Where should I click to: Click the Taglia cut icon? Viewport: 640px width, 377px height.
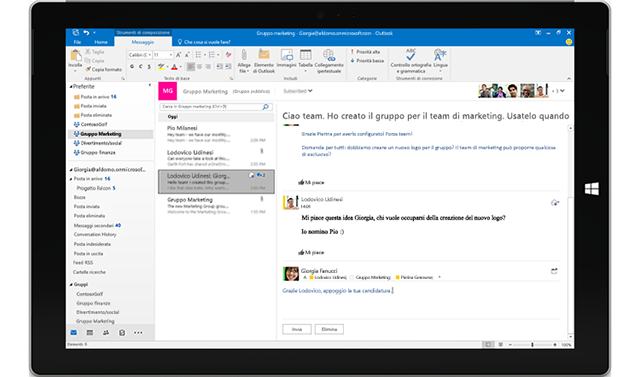[x=88, y=52]
